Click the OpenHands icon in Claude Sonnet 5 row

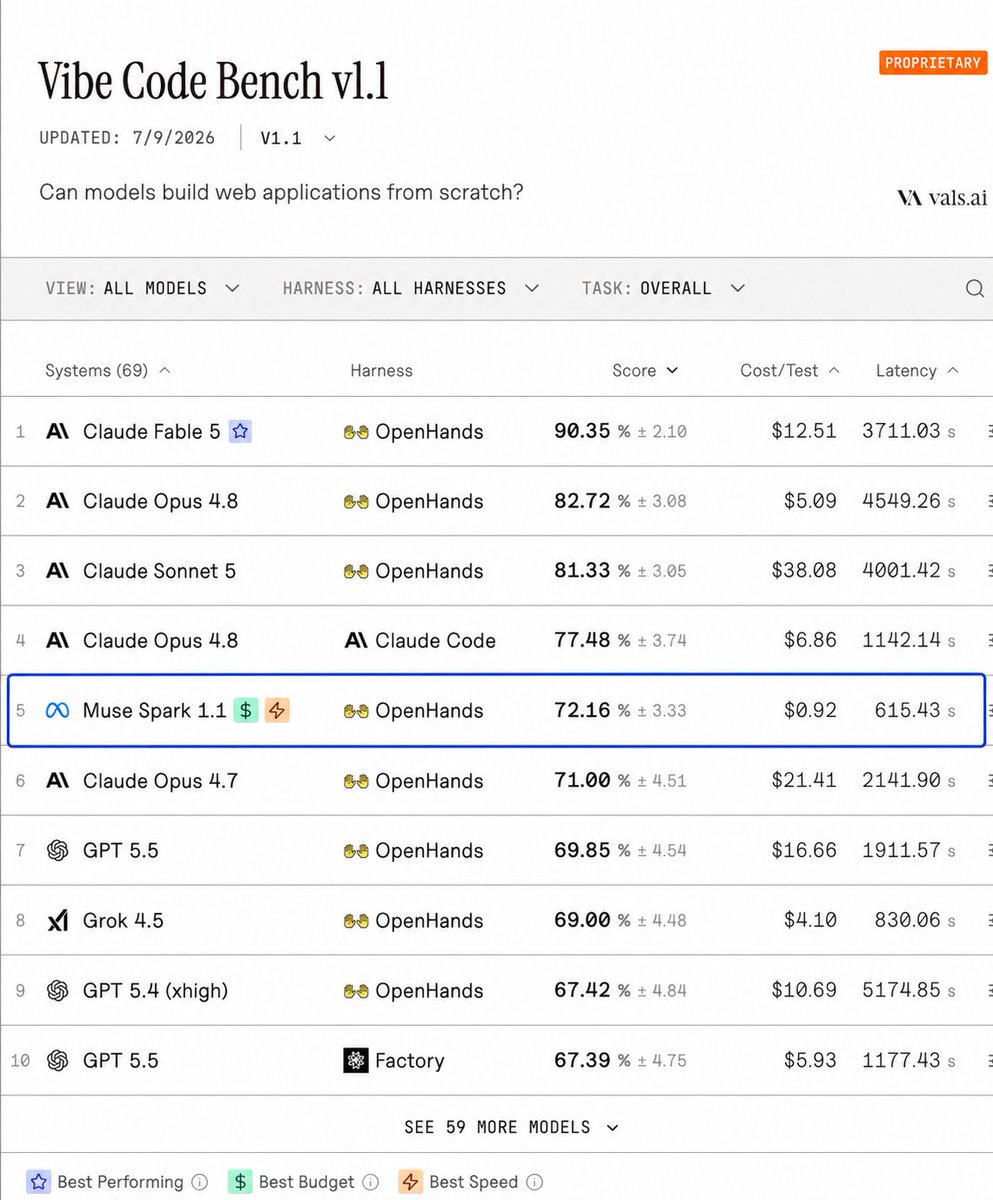point(356,571)
